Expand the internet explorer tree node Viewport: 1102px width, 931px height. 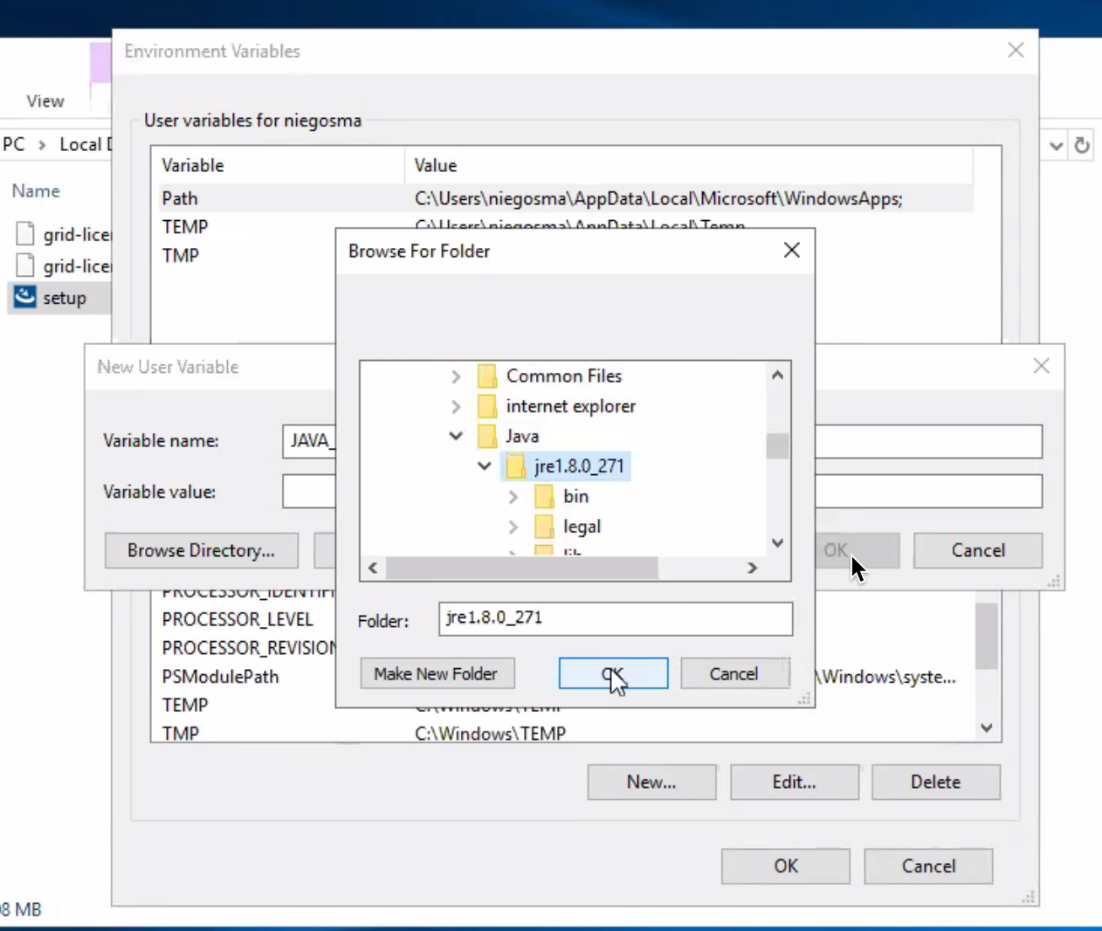pos(455,406)
